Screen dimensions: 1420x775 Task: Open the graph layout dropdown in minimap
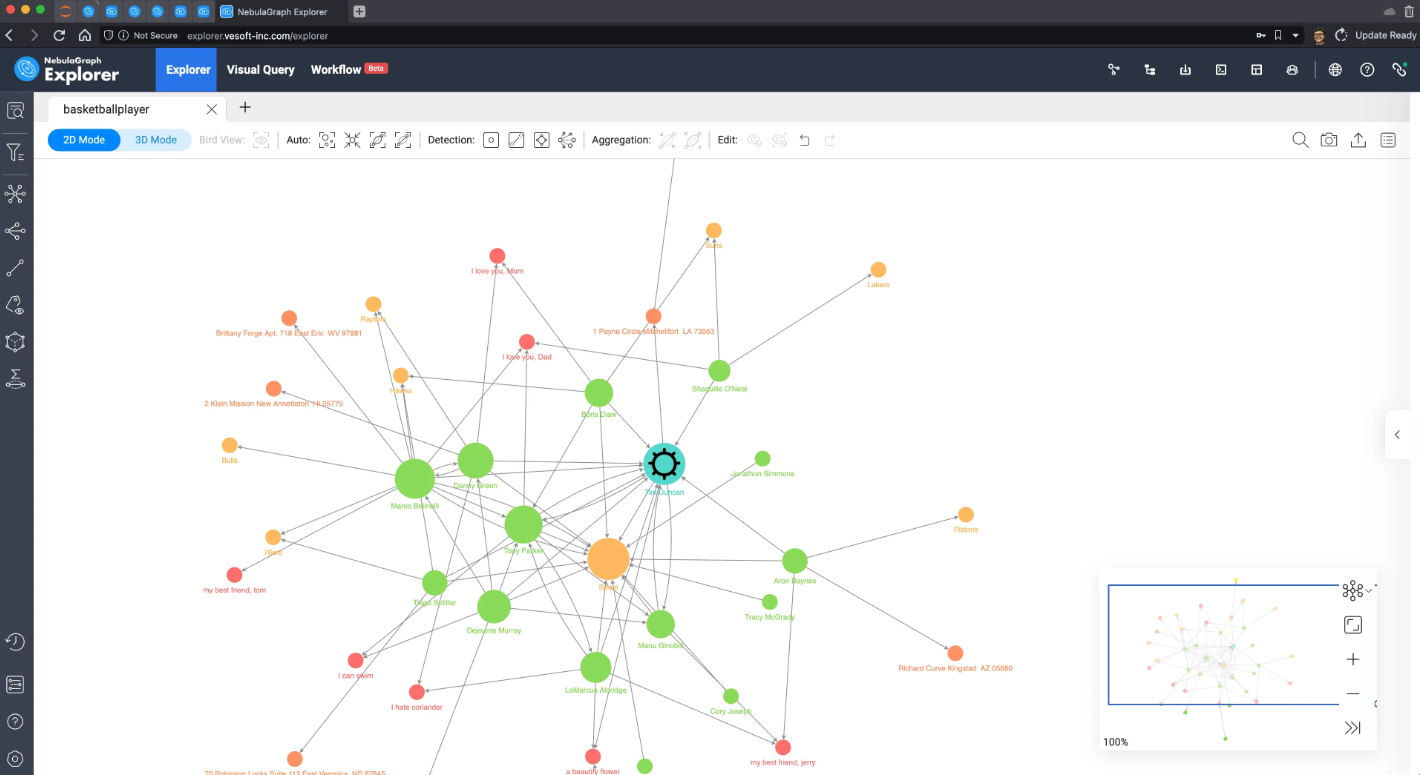(x=1355, y=591)
